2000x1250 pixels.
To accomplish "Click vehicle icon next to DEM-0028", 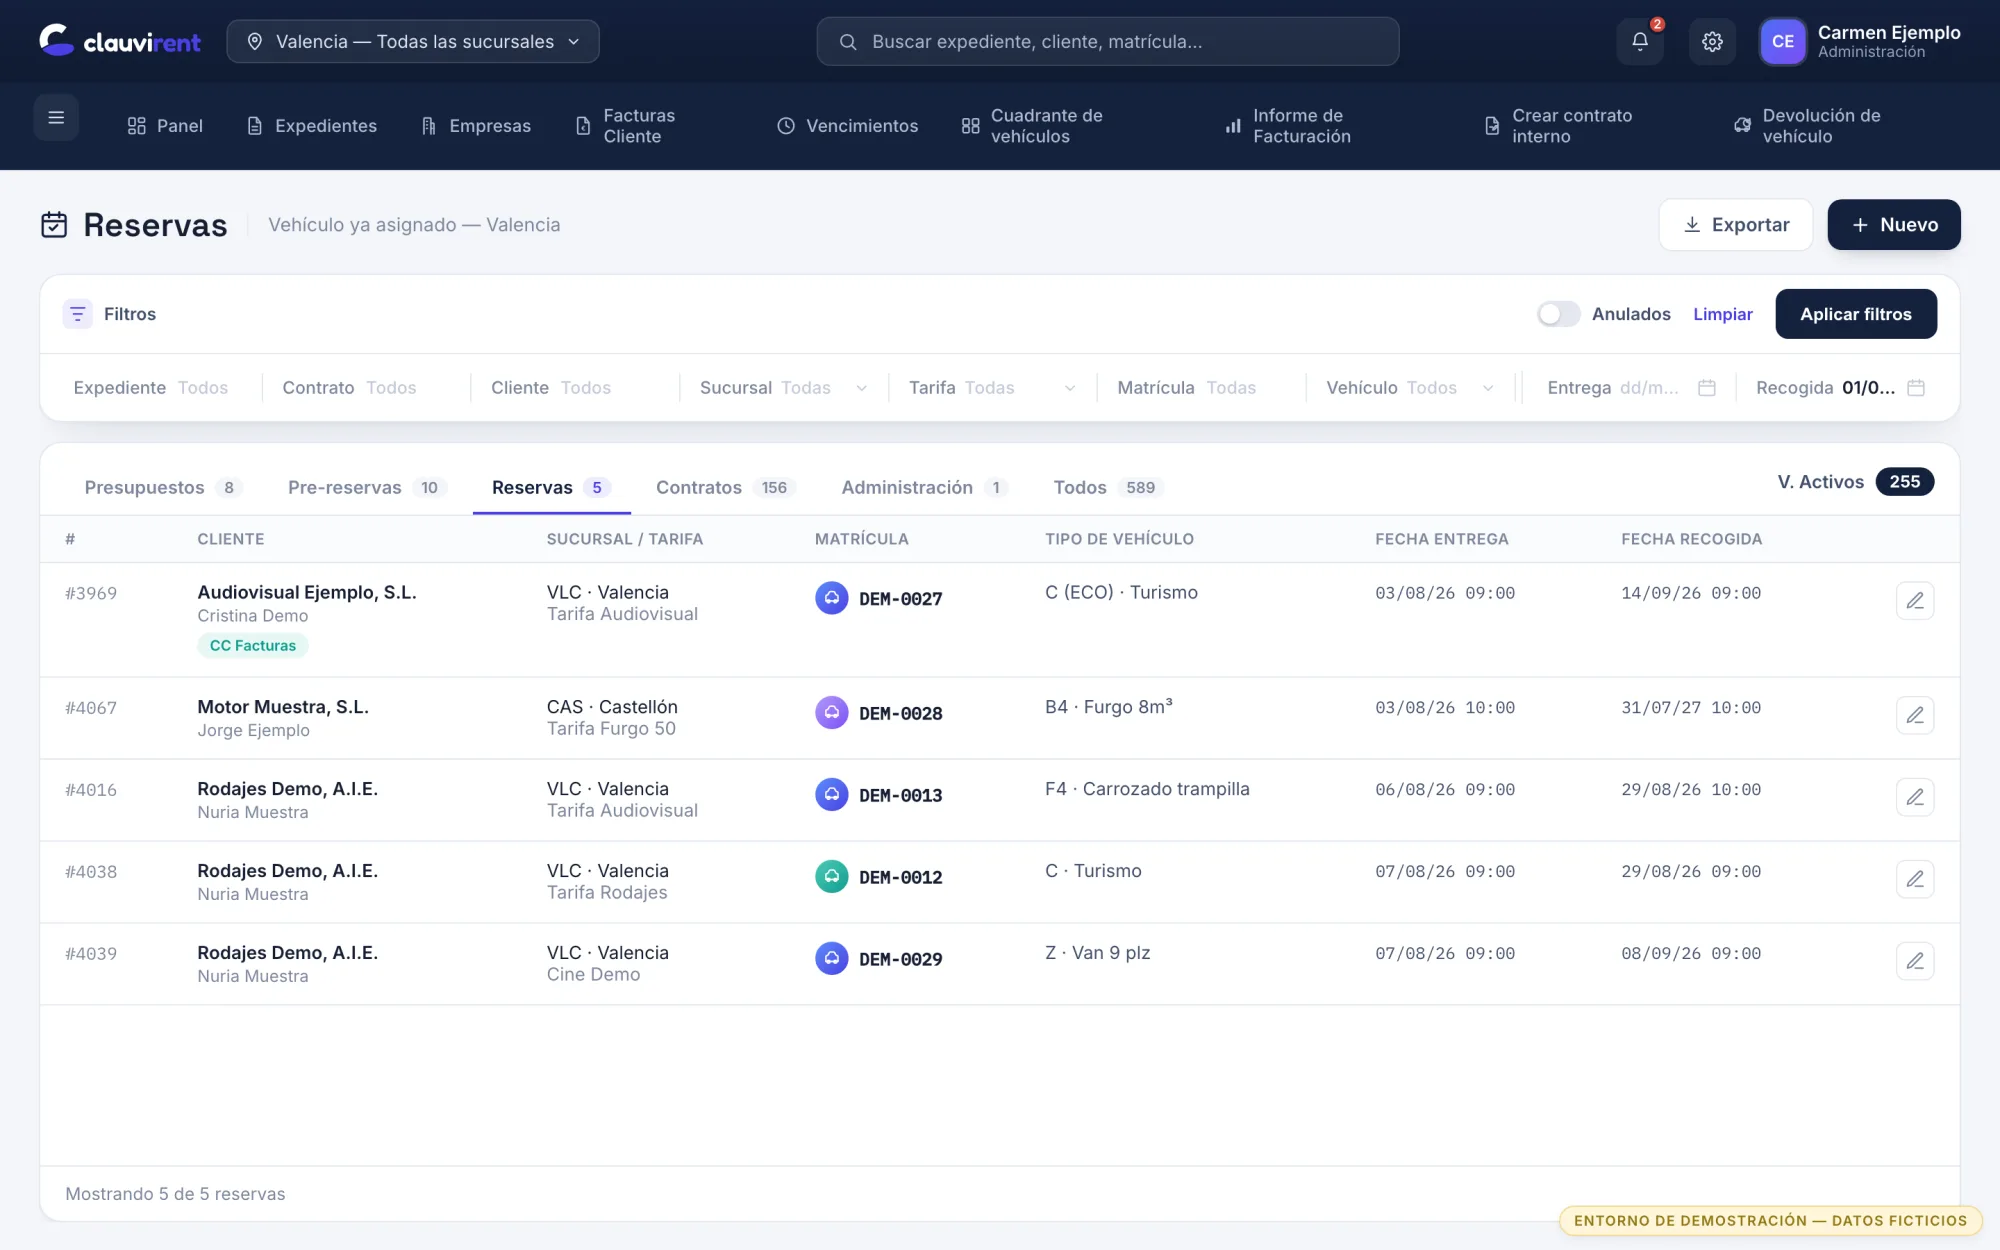I will (831, 712).
